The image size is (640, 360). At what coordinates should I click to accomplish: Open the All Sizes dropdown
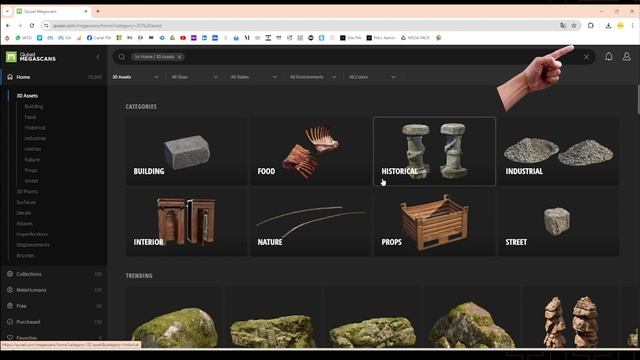[x=194, y=77]
